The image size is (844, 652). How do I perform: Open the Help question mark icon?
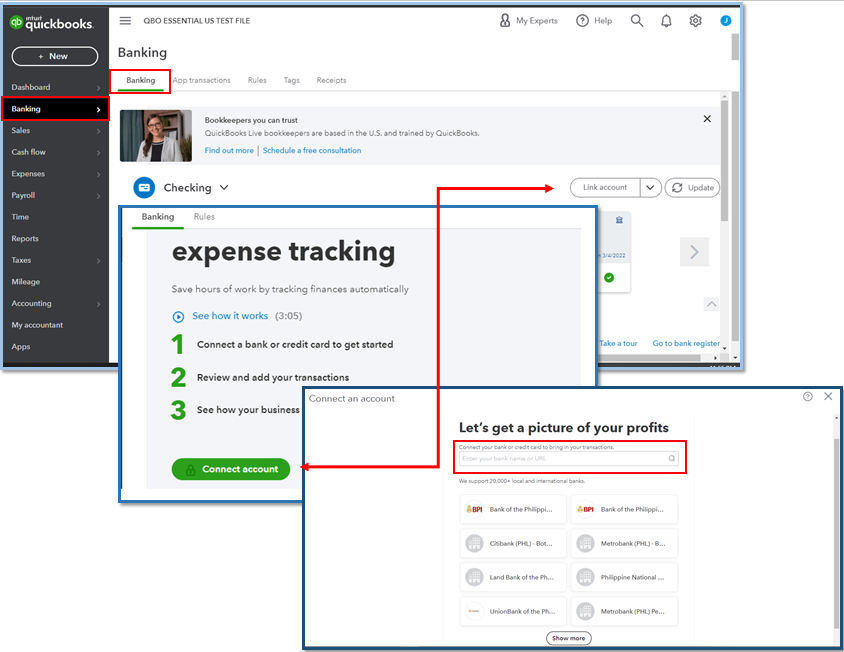pos(582,20)
